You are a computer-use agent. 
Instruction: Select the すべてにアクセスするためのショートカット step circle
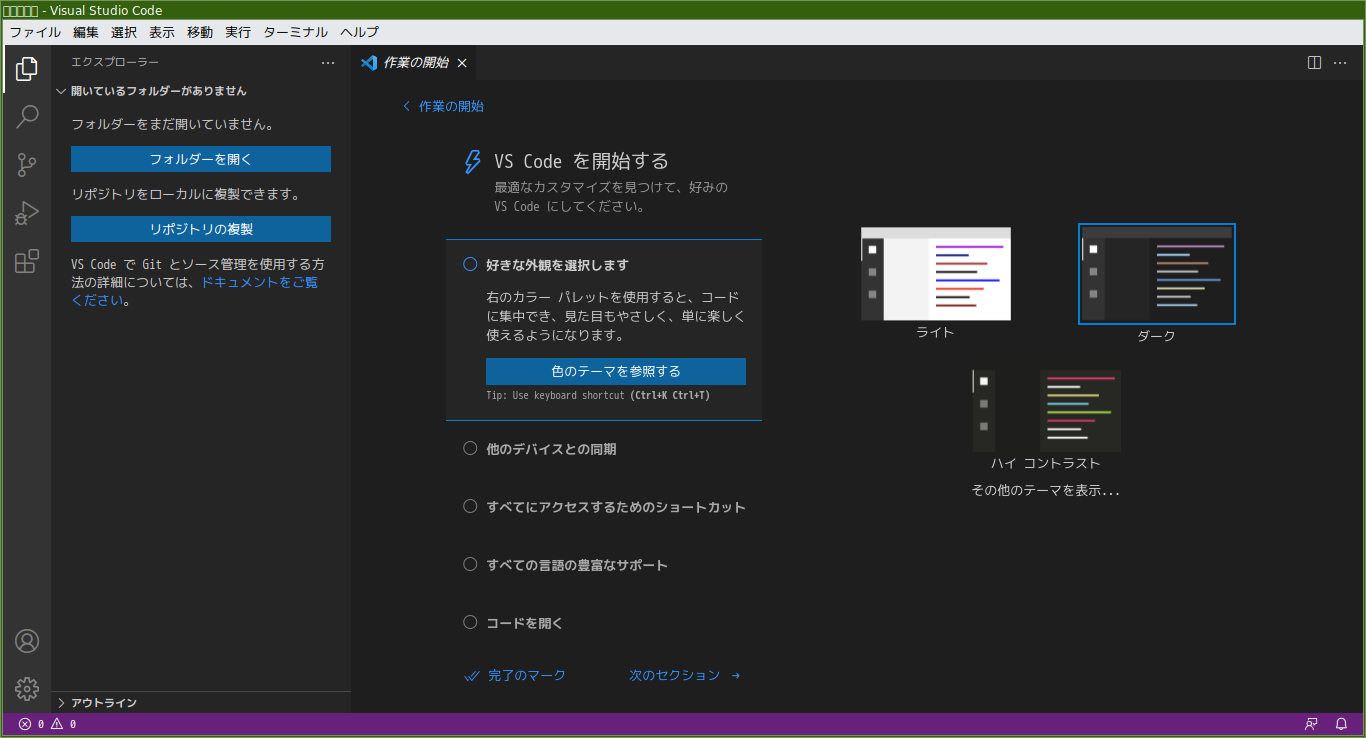point(470,506)
